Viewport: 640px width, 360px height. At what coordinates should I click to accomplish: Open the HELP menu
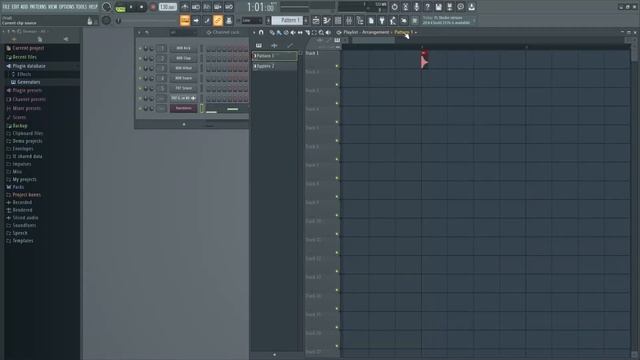click(93, 7)
